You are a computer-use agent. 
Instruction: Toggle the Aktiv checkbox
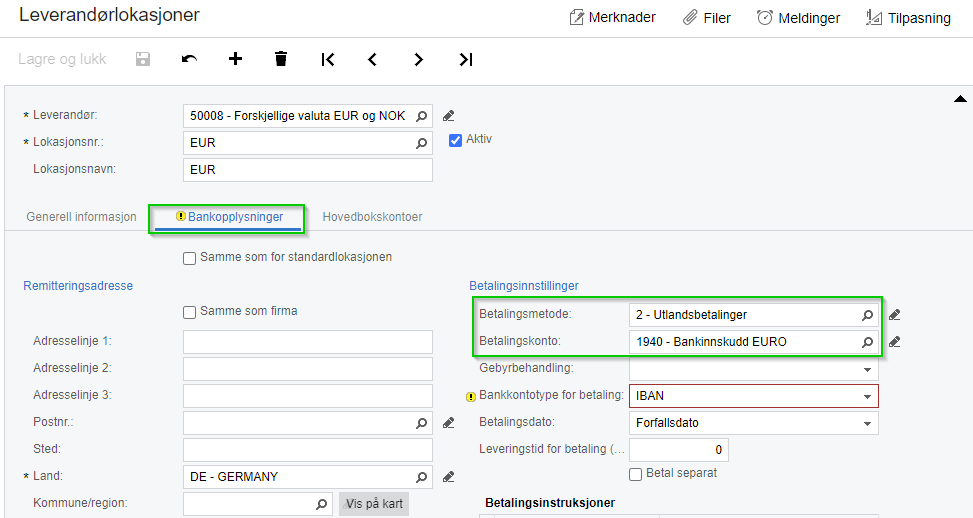coord(455,140)
